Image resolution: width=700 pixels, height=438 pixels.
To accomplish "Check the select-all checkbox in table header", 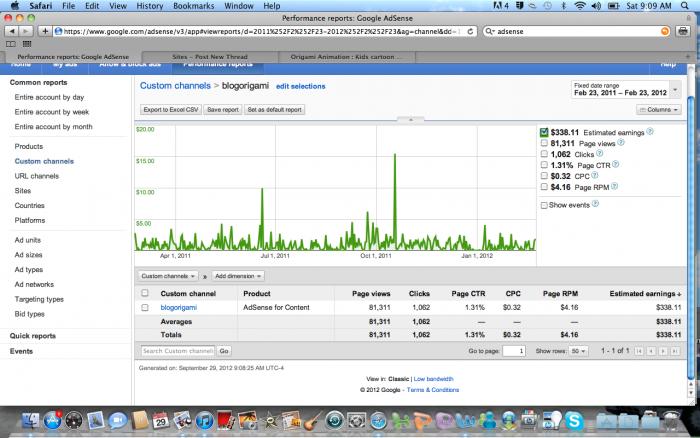I will click(x=145, y=293).
